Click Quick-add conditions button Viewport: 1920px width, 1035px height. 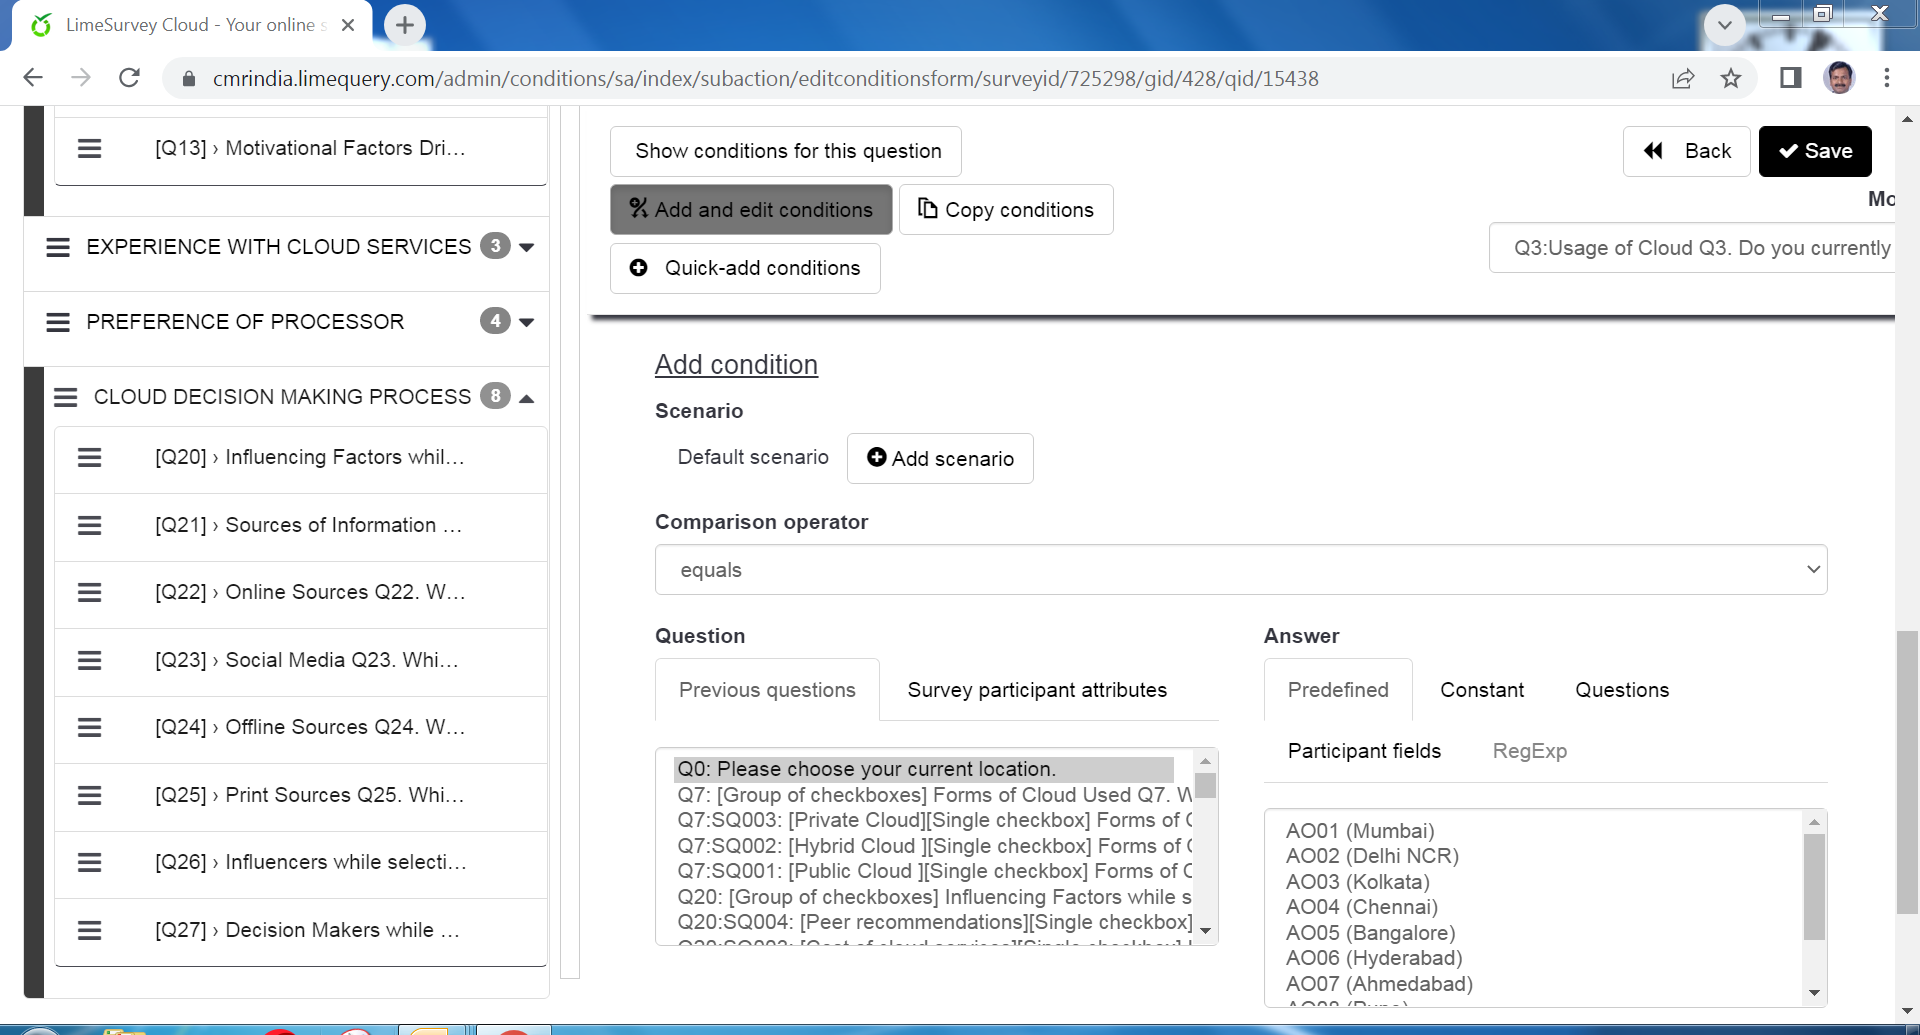click(745, 268)
